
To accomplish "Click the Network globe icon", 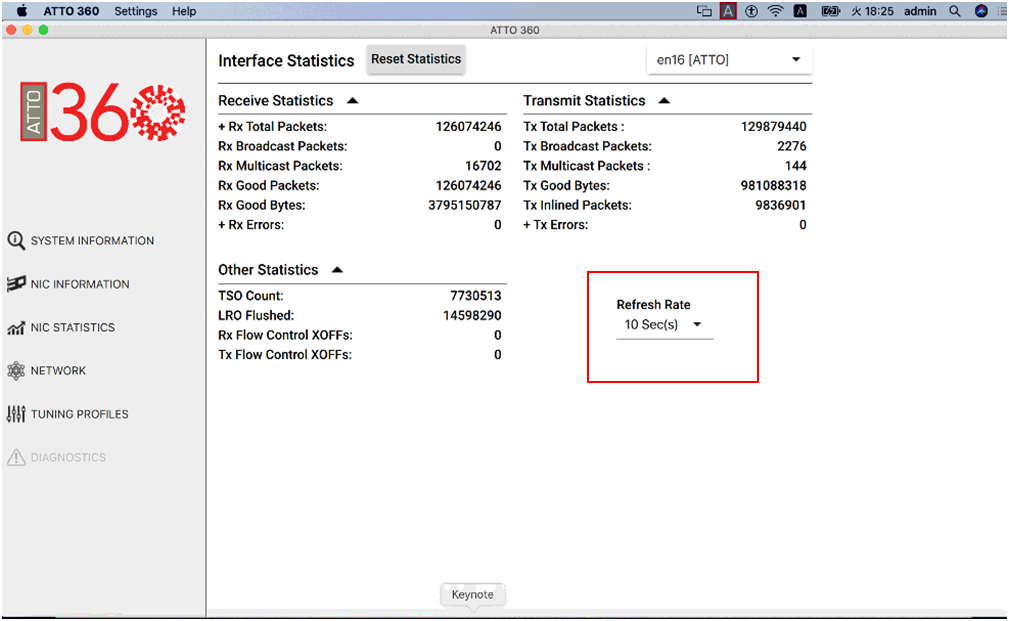I will click(x=16, y=371).
